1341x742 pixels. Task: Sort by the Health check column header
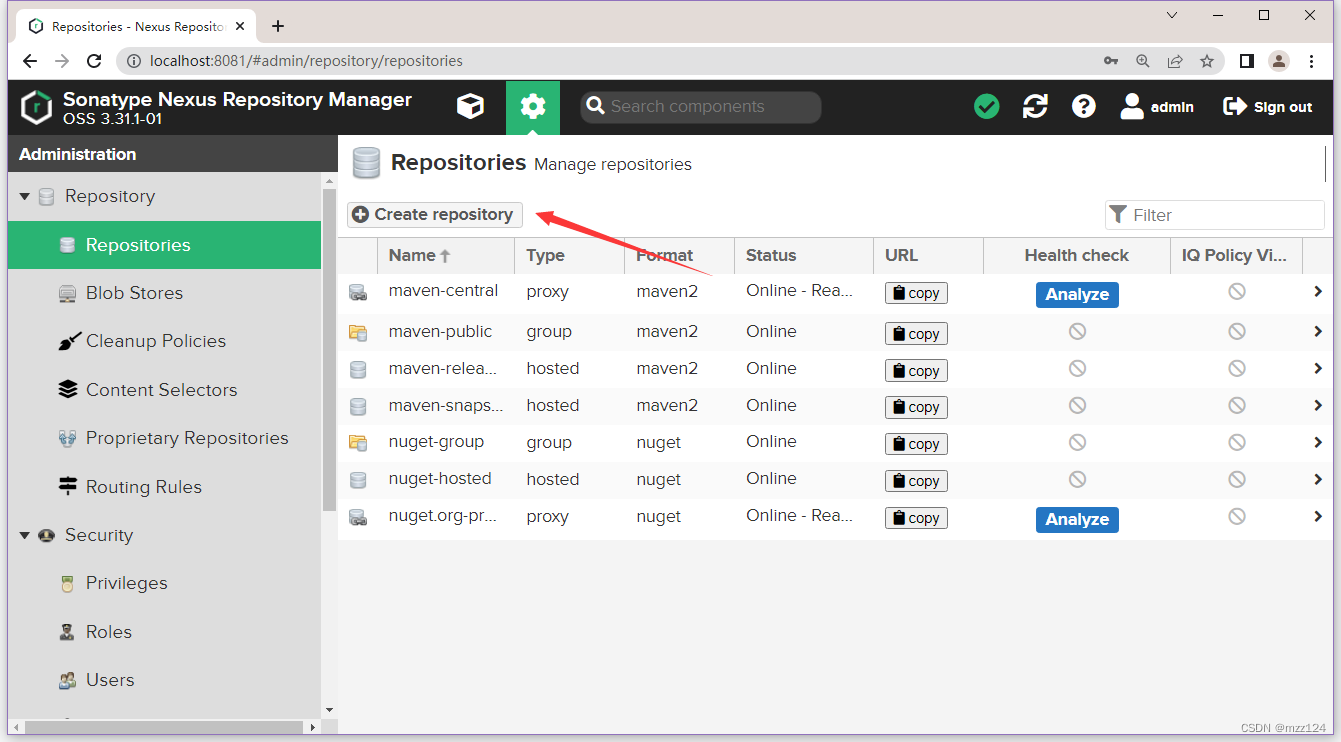click(1077, 255)
